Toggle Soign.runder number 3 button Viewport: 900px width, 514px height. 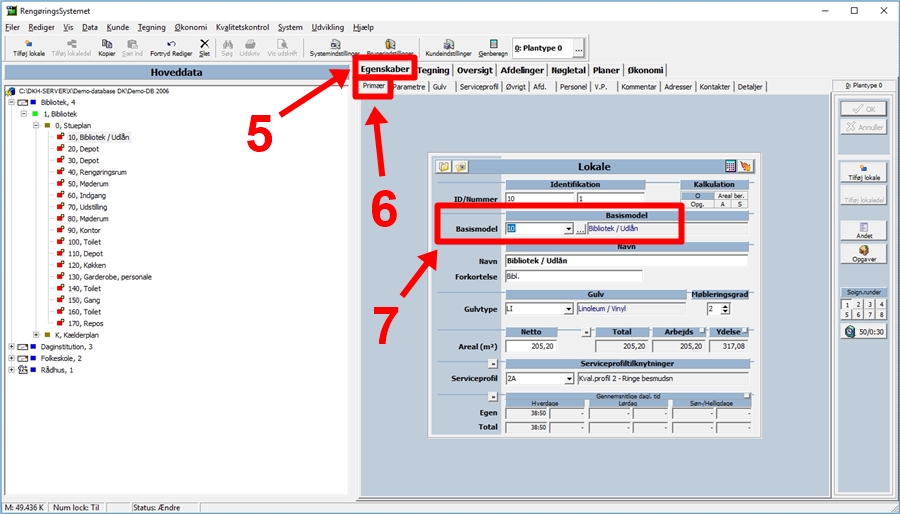coord(870,305)
